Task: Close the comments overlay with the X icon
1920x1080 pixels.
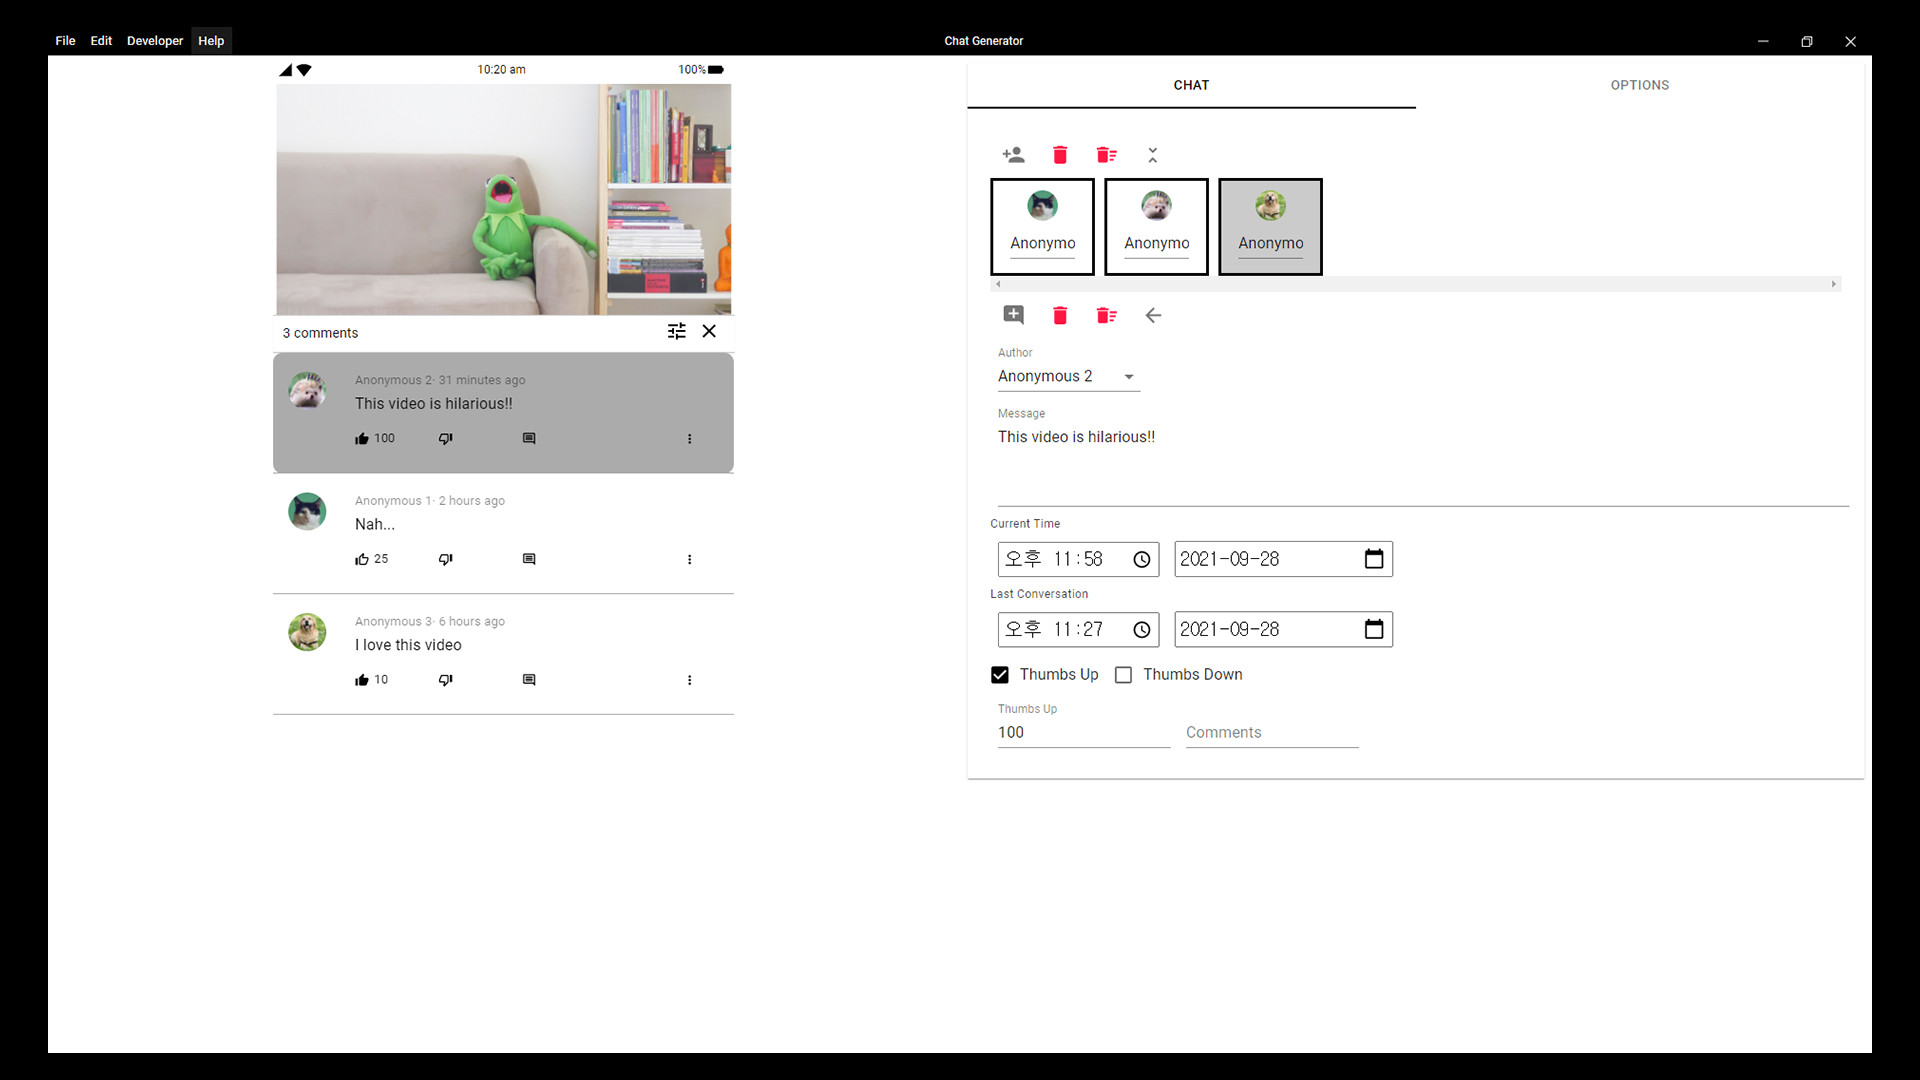Action: (x=710, y=331)
